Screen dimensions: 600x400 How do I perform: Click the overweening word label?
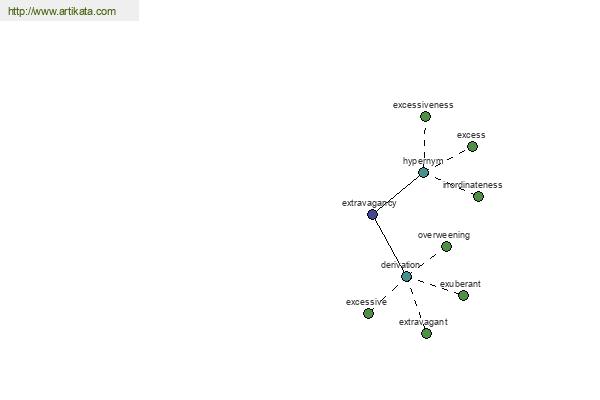point(443,235)
